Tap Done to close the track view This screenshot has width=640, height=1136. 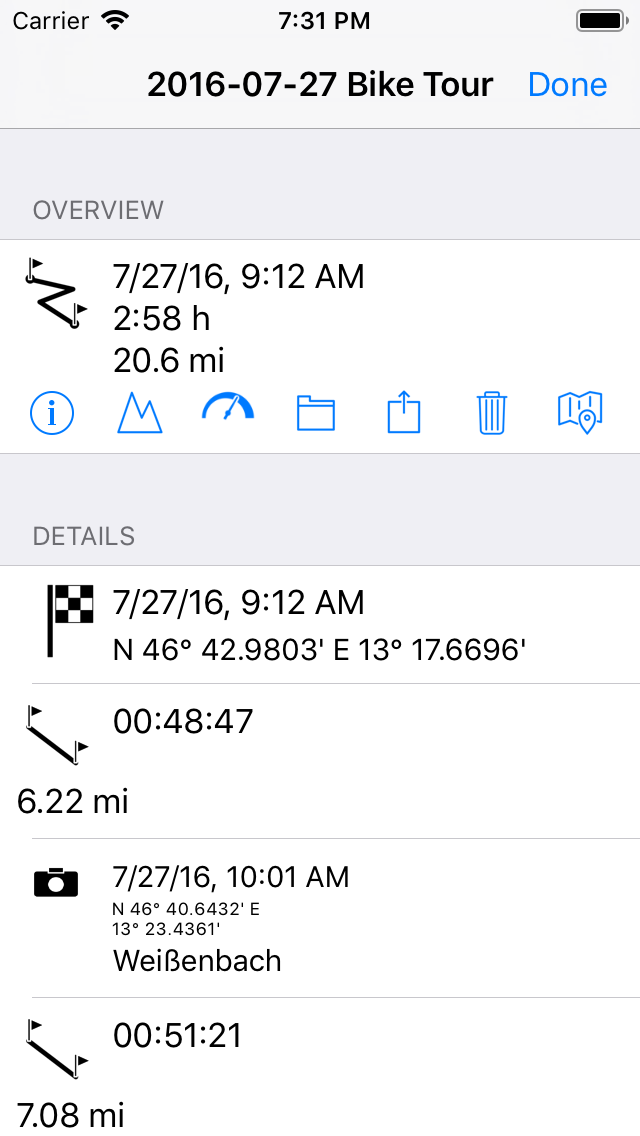[567, 84]
